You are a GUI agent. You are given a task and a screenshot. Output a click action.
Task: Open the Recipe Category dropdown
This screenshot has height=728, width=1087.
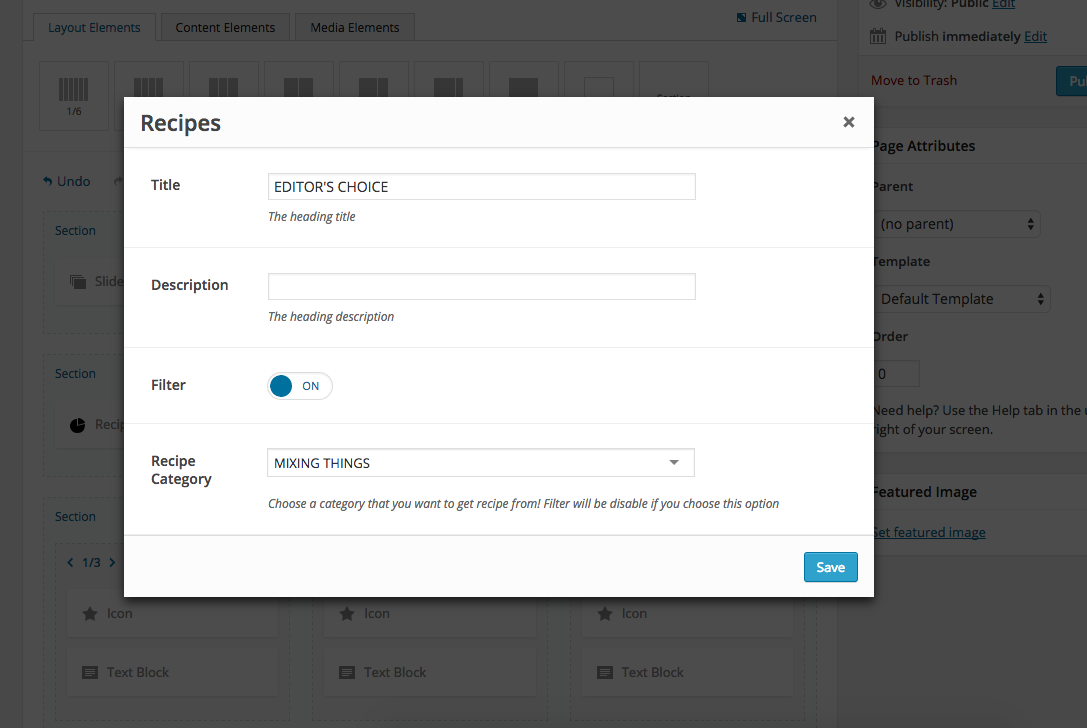pyautogui.click(x=480, y=463)
